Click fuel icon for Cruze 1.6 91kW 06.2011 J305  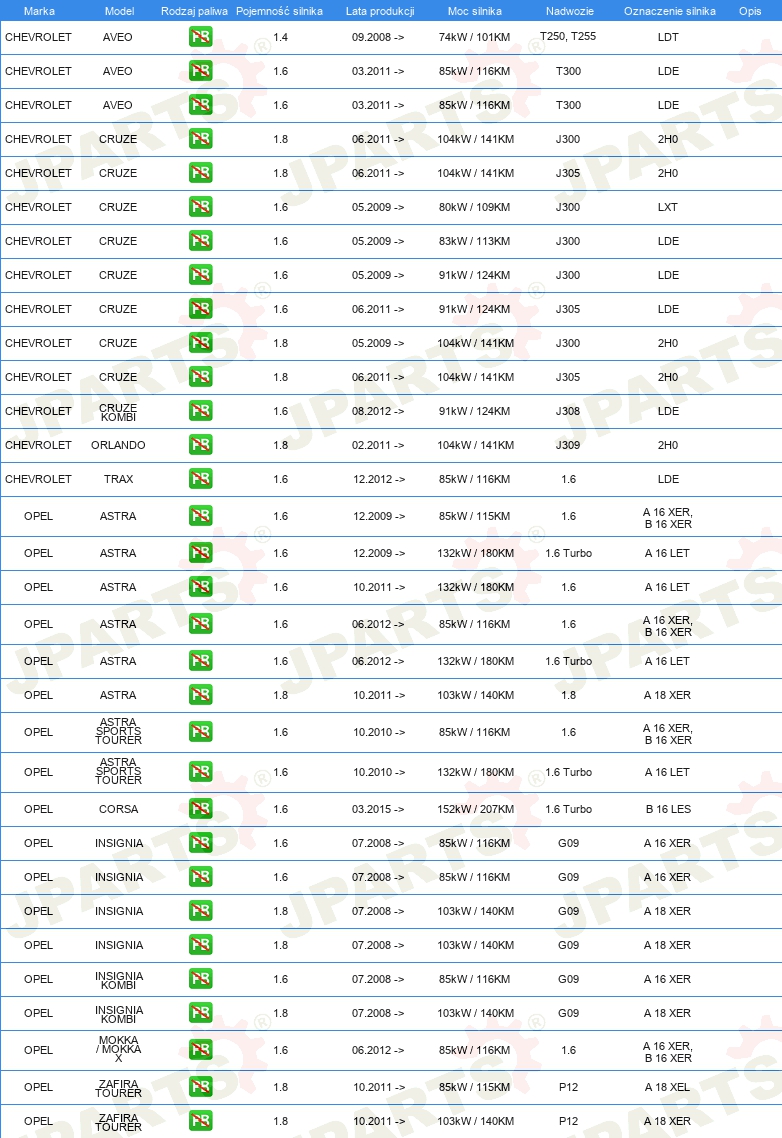(200, 309)
